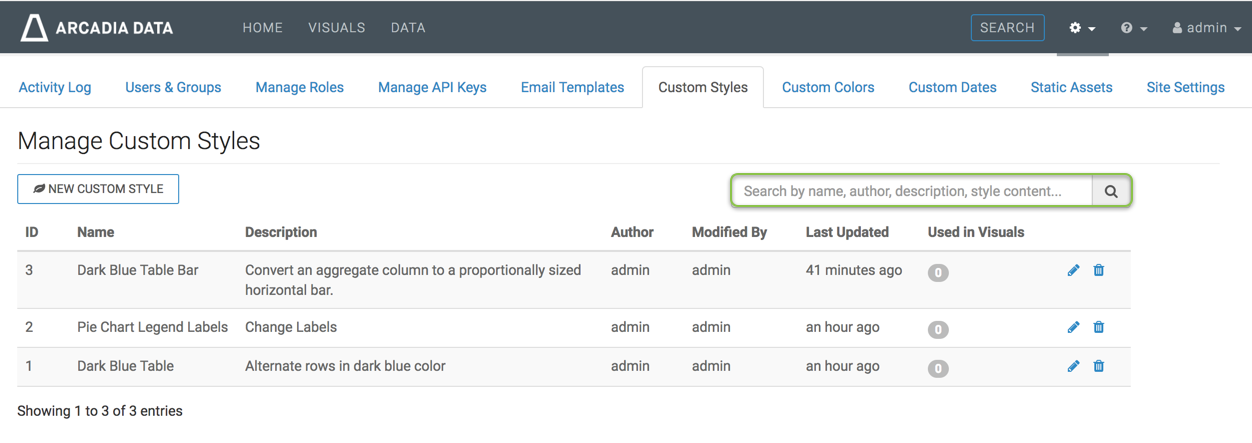The height and width of the screenshot is (443, 1252).
Task: Go to the Static Assets tab
Action: (x=1071, y=87)
